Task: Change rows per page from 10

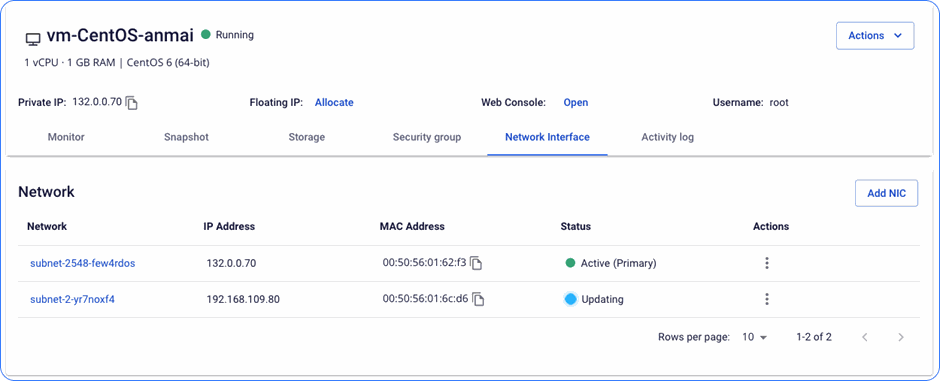Action: 754,337
